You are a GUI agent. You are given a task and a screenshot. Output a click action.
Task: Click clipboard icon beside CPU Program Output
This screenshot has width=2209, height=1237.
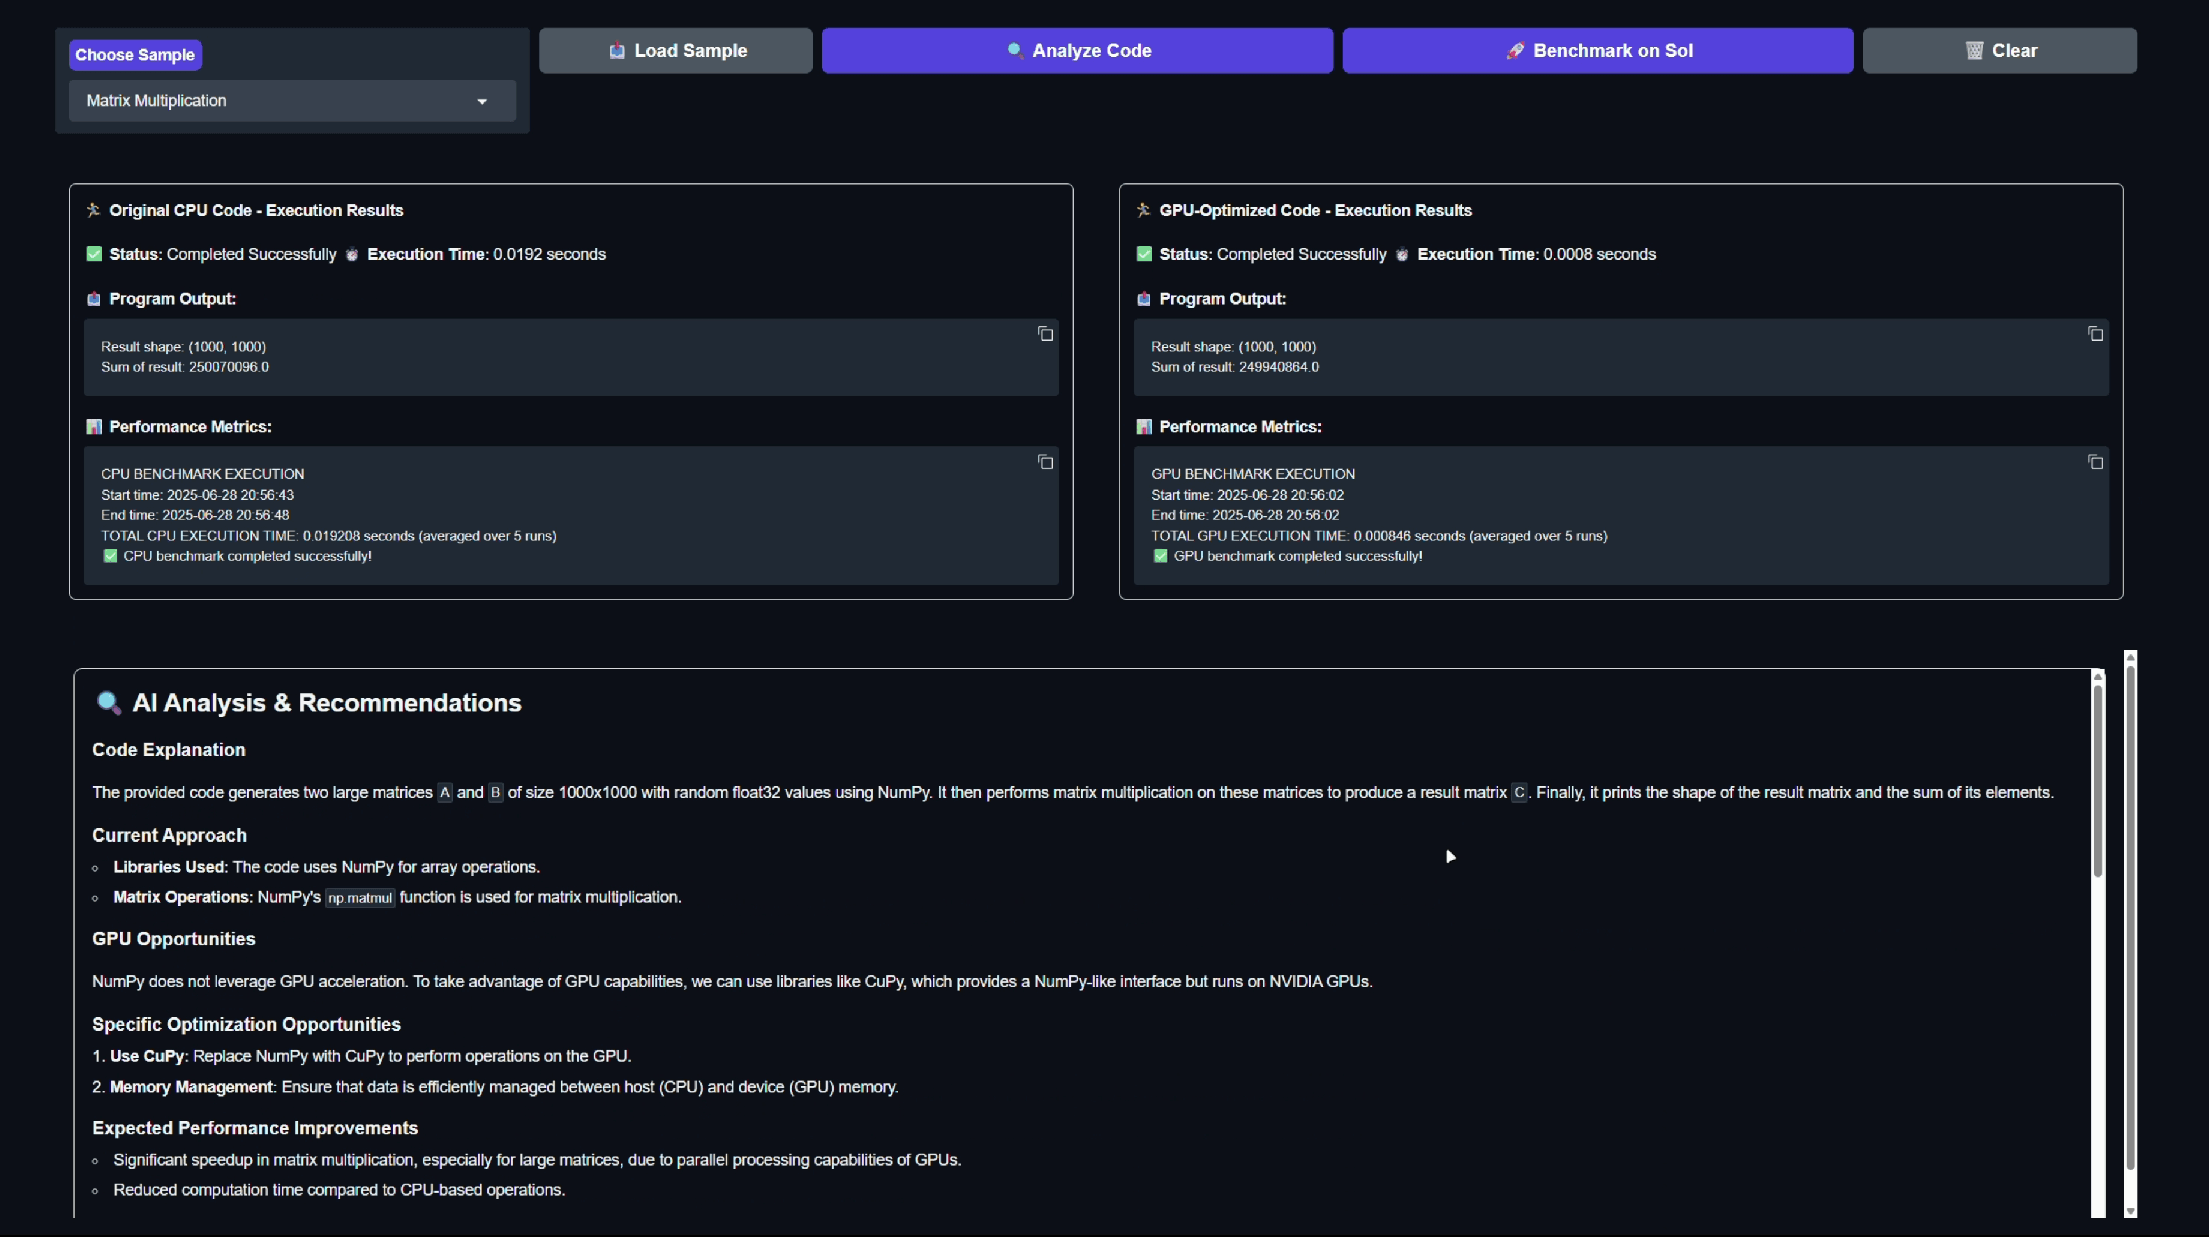coord(94,299)
